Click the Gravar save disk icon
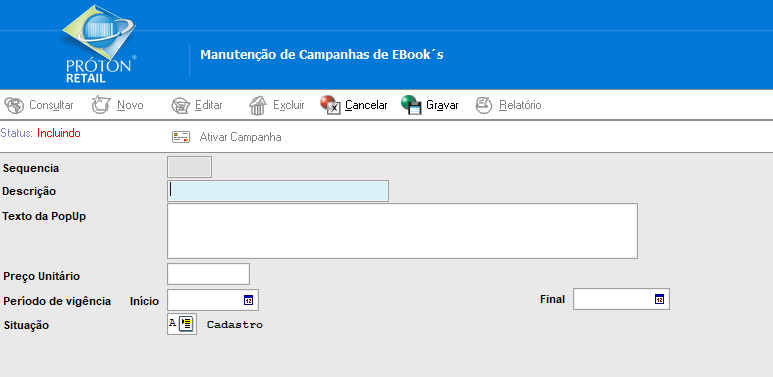Screen dimensions: 773x377 coord(411,105)
